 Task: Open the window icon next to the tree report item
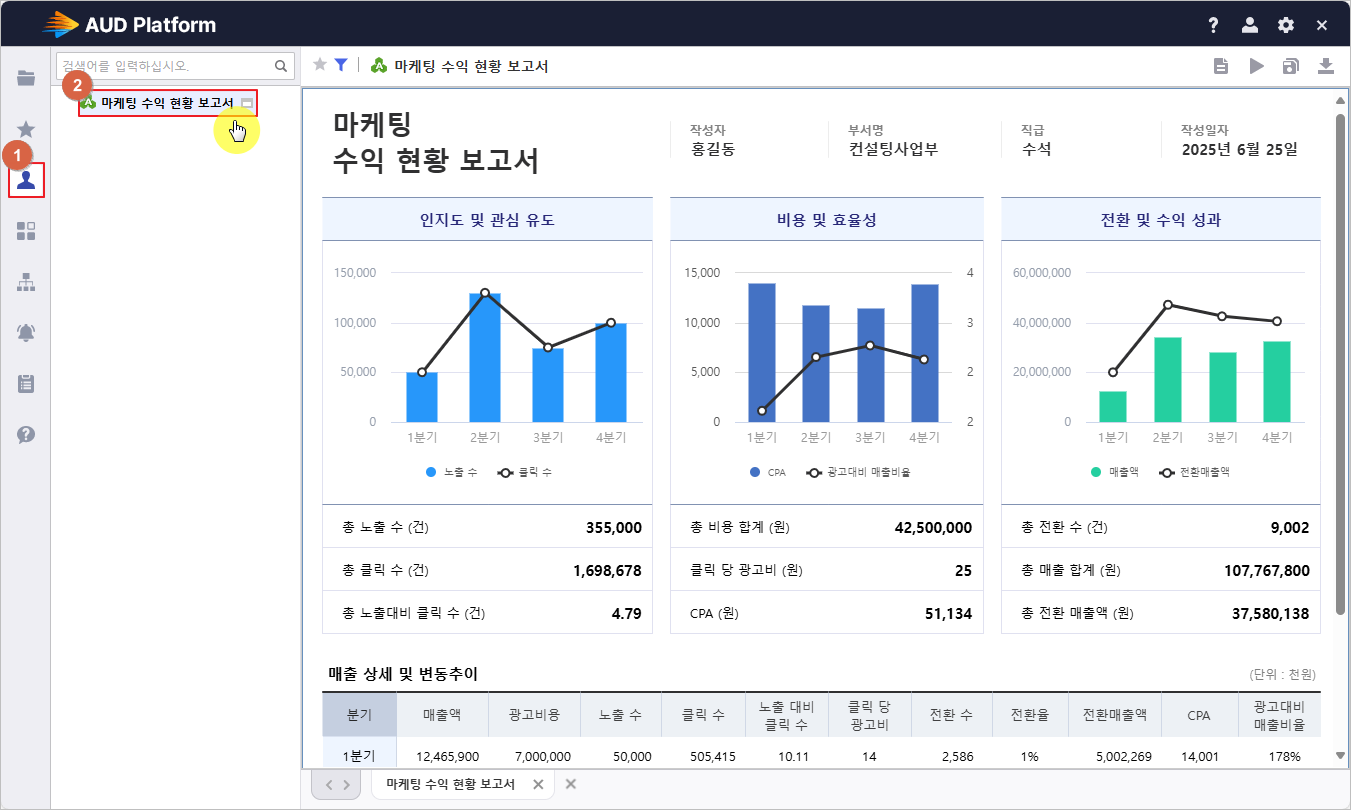tap(247, 103)
